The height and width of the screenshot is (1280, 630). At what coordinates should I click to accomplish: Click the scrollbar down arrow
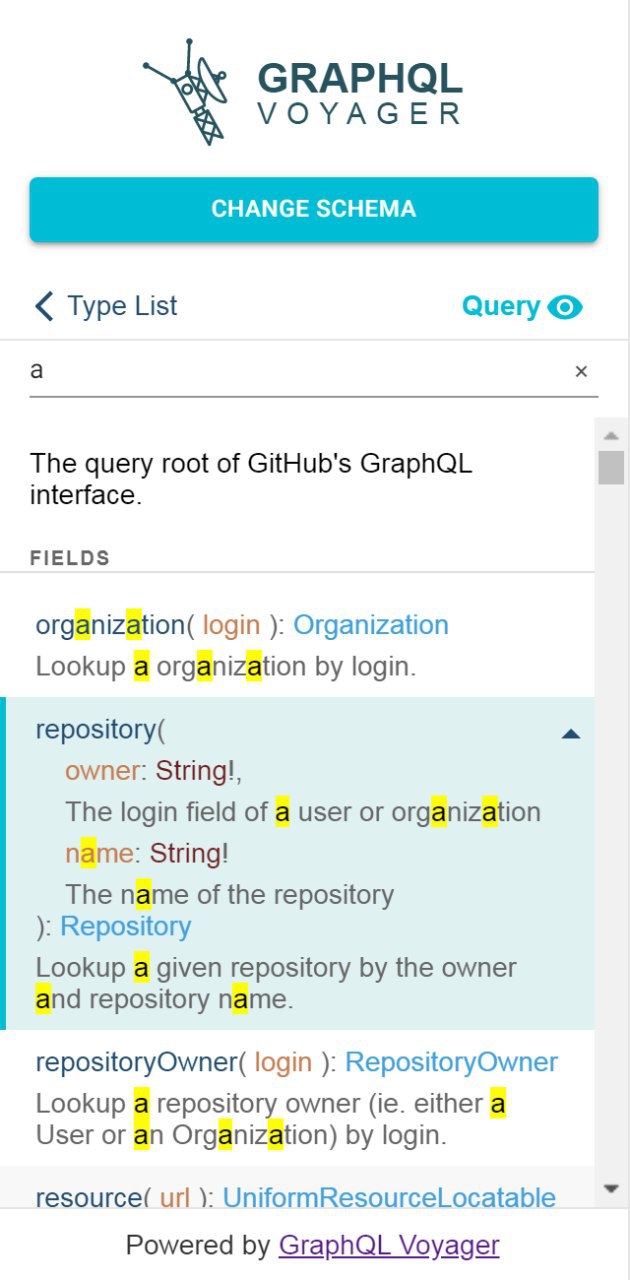pos(611,1188)
